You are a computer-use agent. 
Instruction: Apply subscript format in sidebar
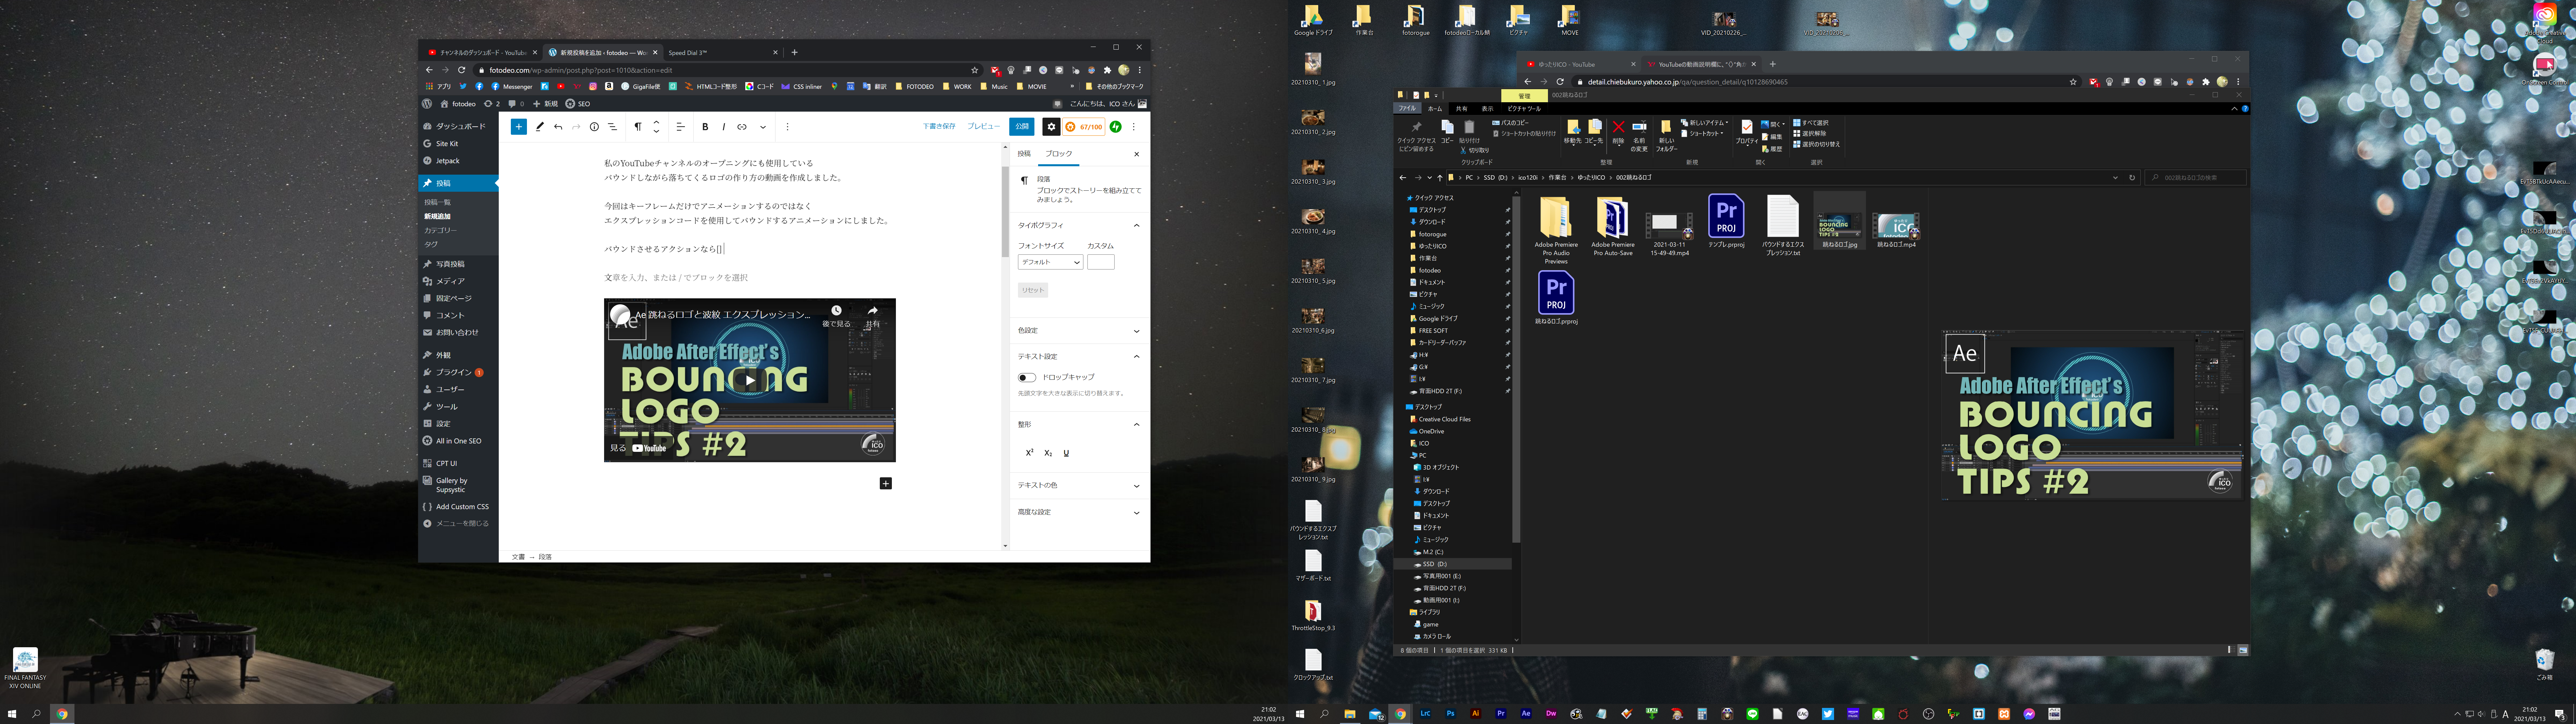(x=1048, y=453)
